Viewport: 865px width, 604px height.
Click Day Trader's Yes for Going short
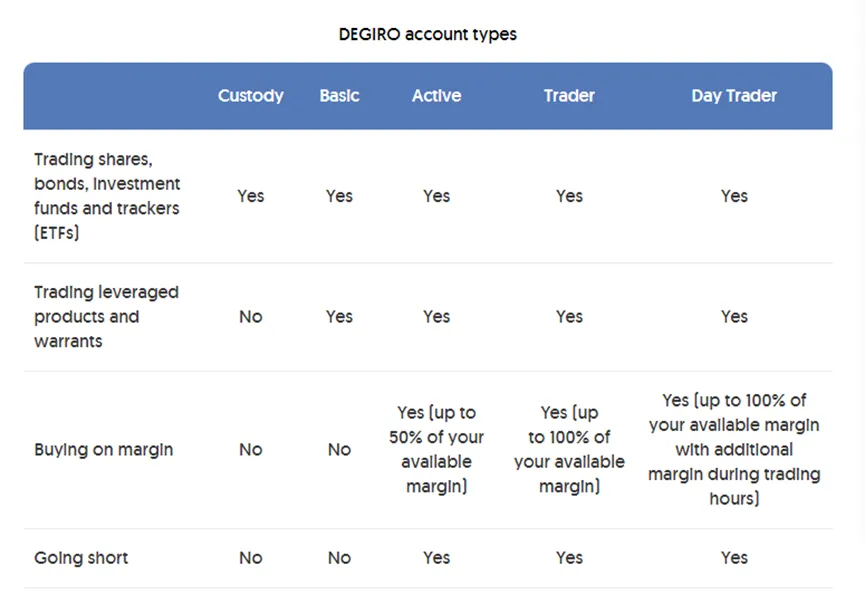click(x=734, y=558)
